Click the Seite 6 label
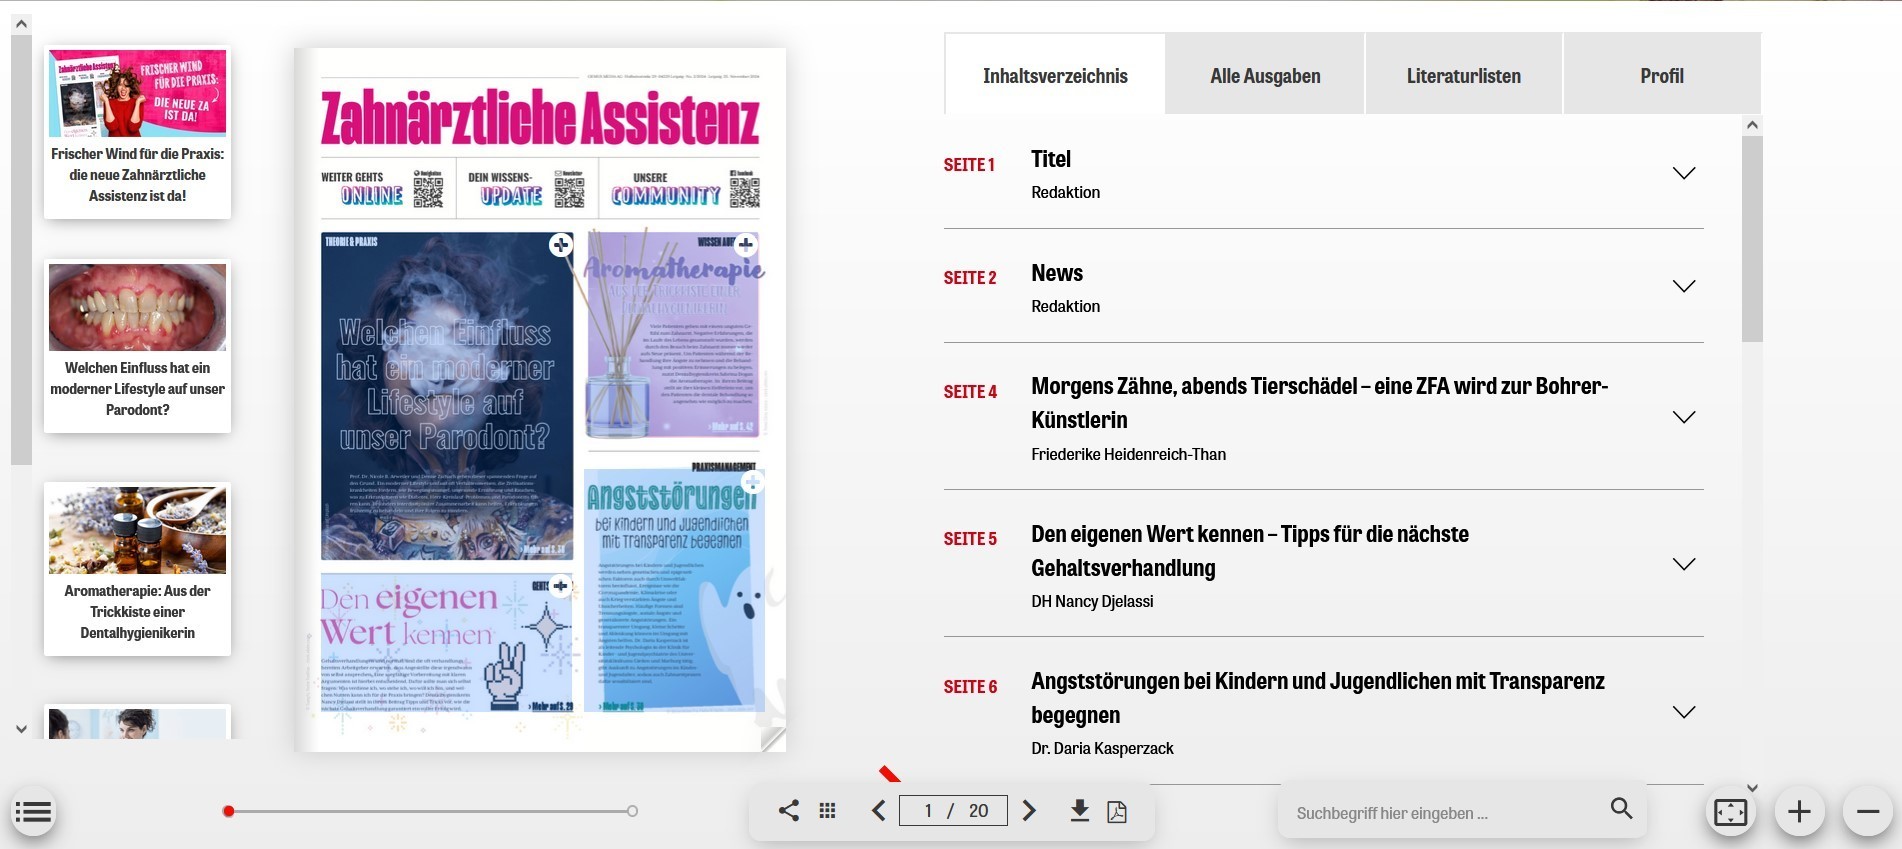The height and width of the screenshot is (849, 1902). pyautogui.click(x=970, y=687)
